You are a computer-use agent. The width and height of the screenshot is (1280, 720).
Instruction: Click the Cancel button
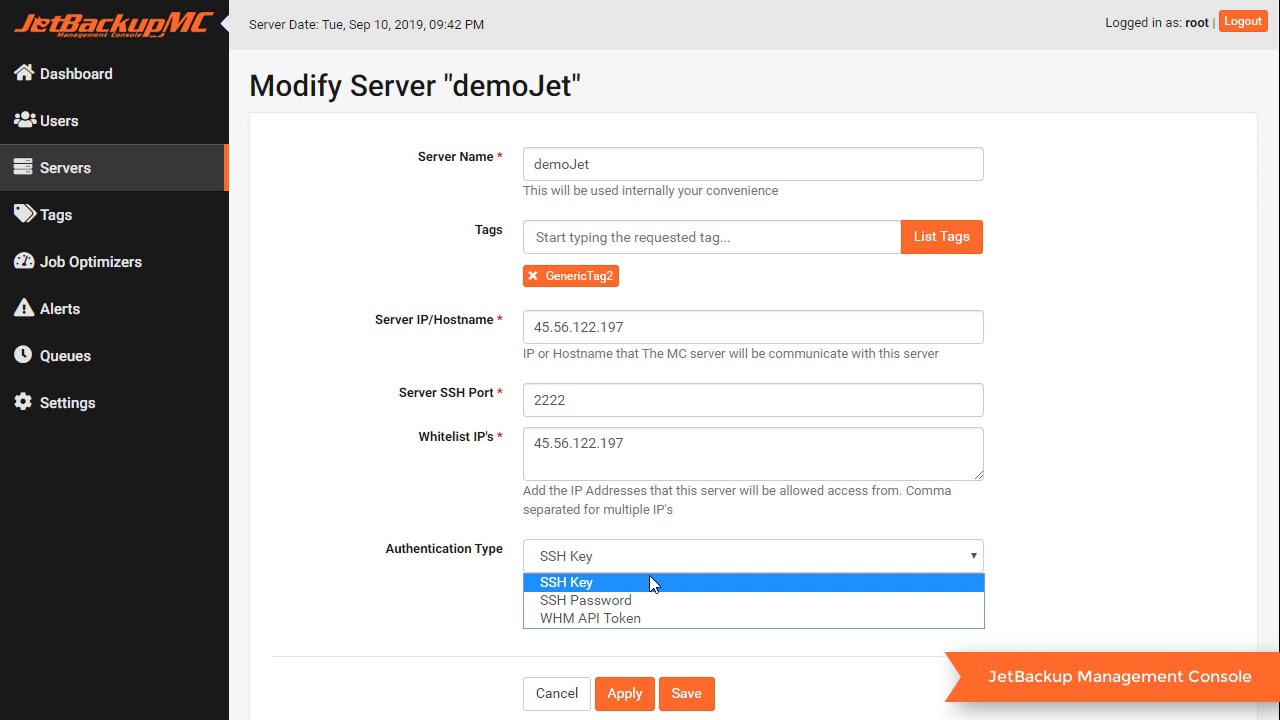click(x=557, y=694)
